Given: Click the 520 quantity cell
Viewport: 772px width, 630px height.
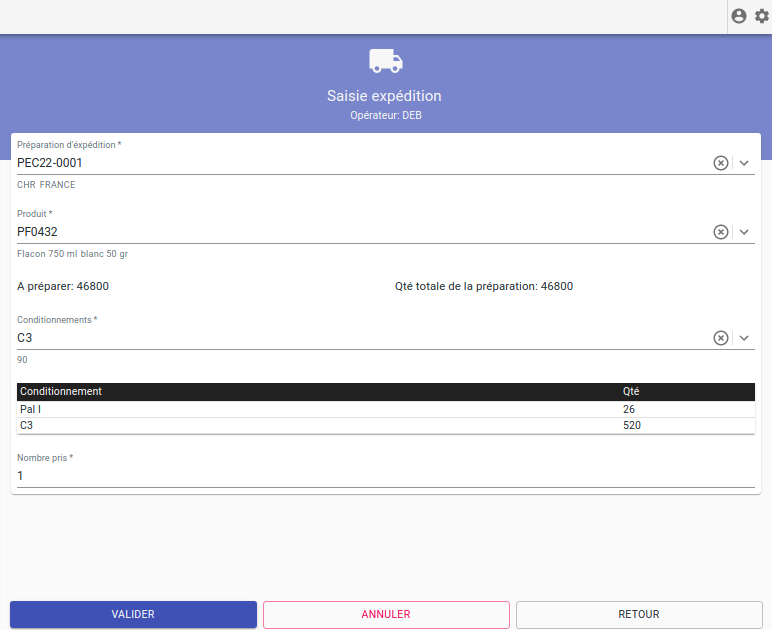Looking at the screenshot, I should pos(632,426).
